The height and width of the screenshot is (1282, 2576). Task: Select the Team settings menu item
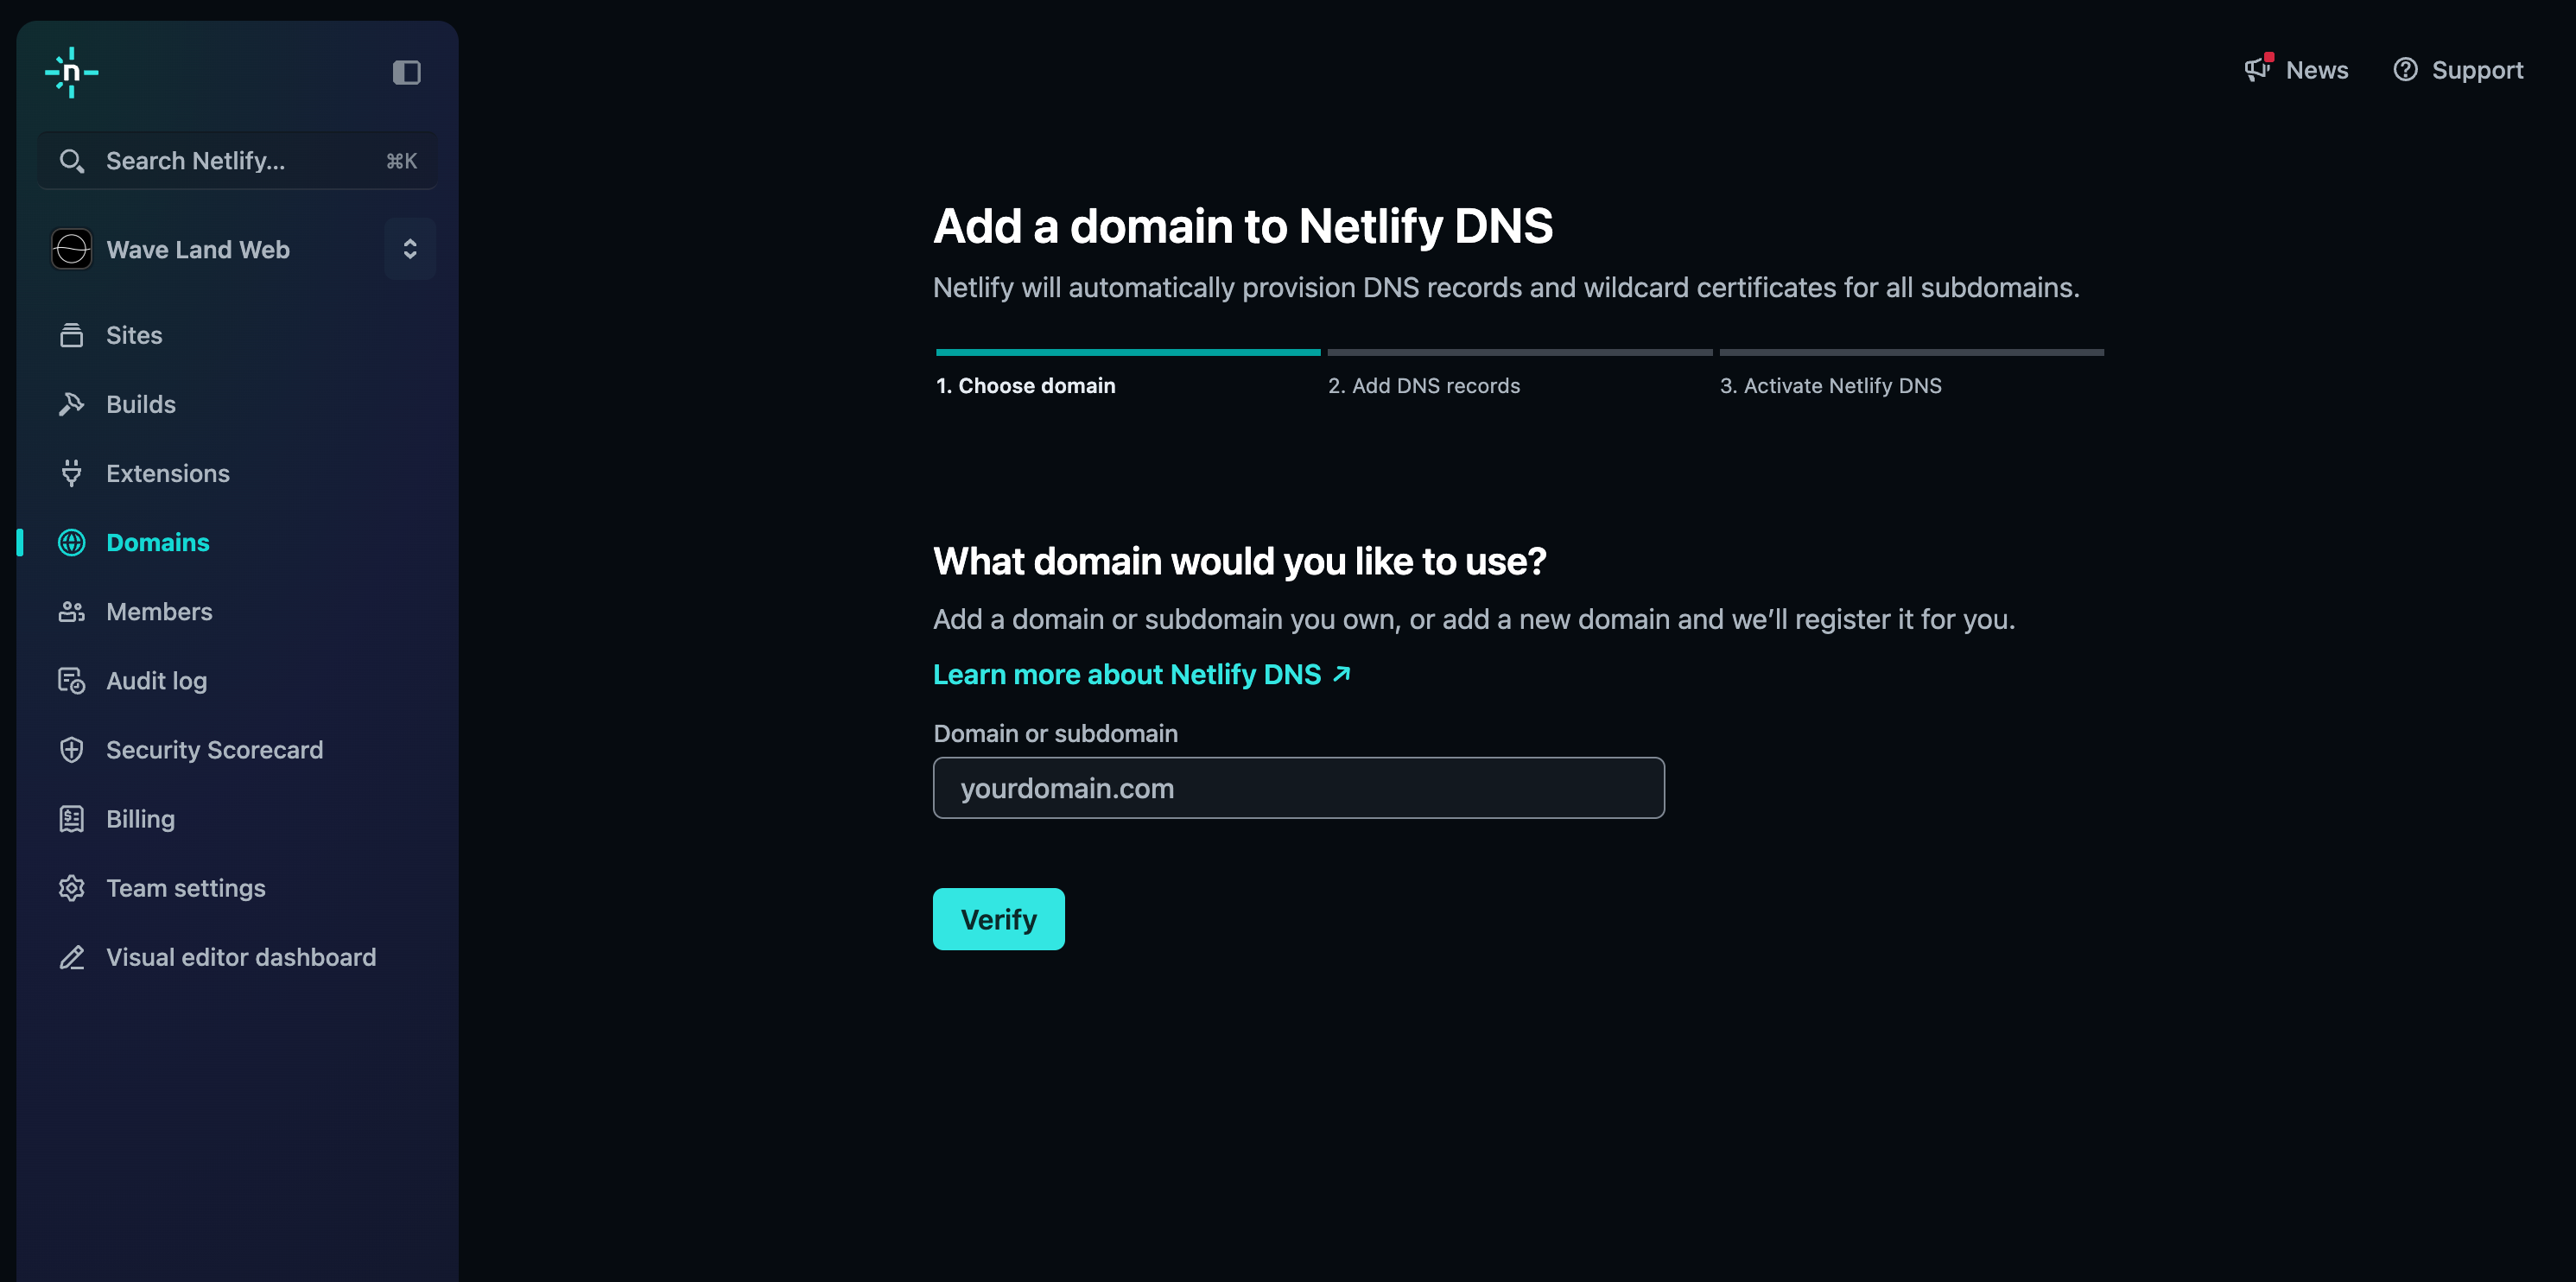click(x=186, y=887)
